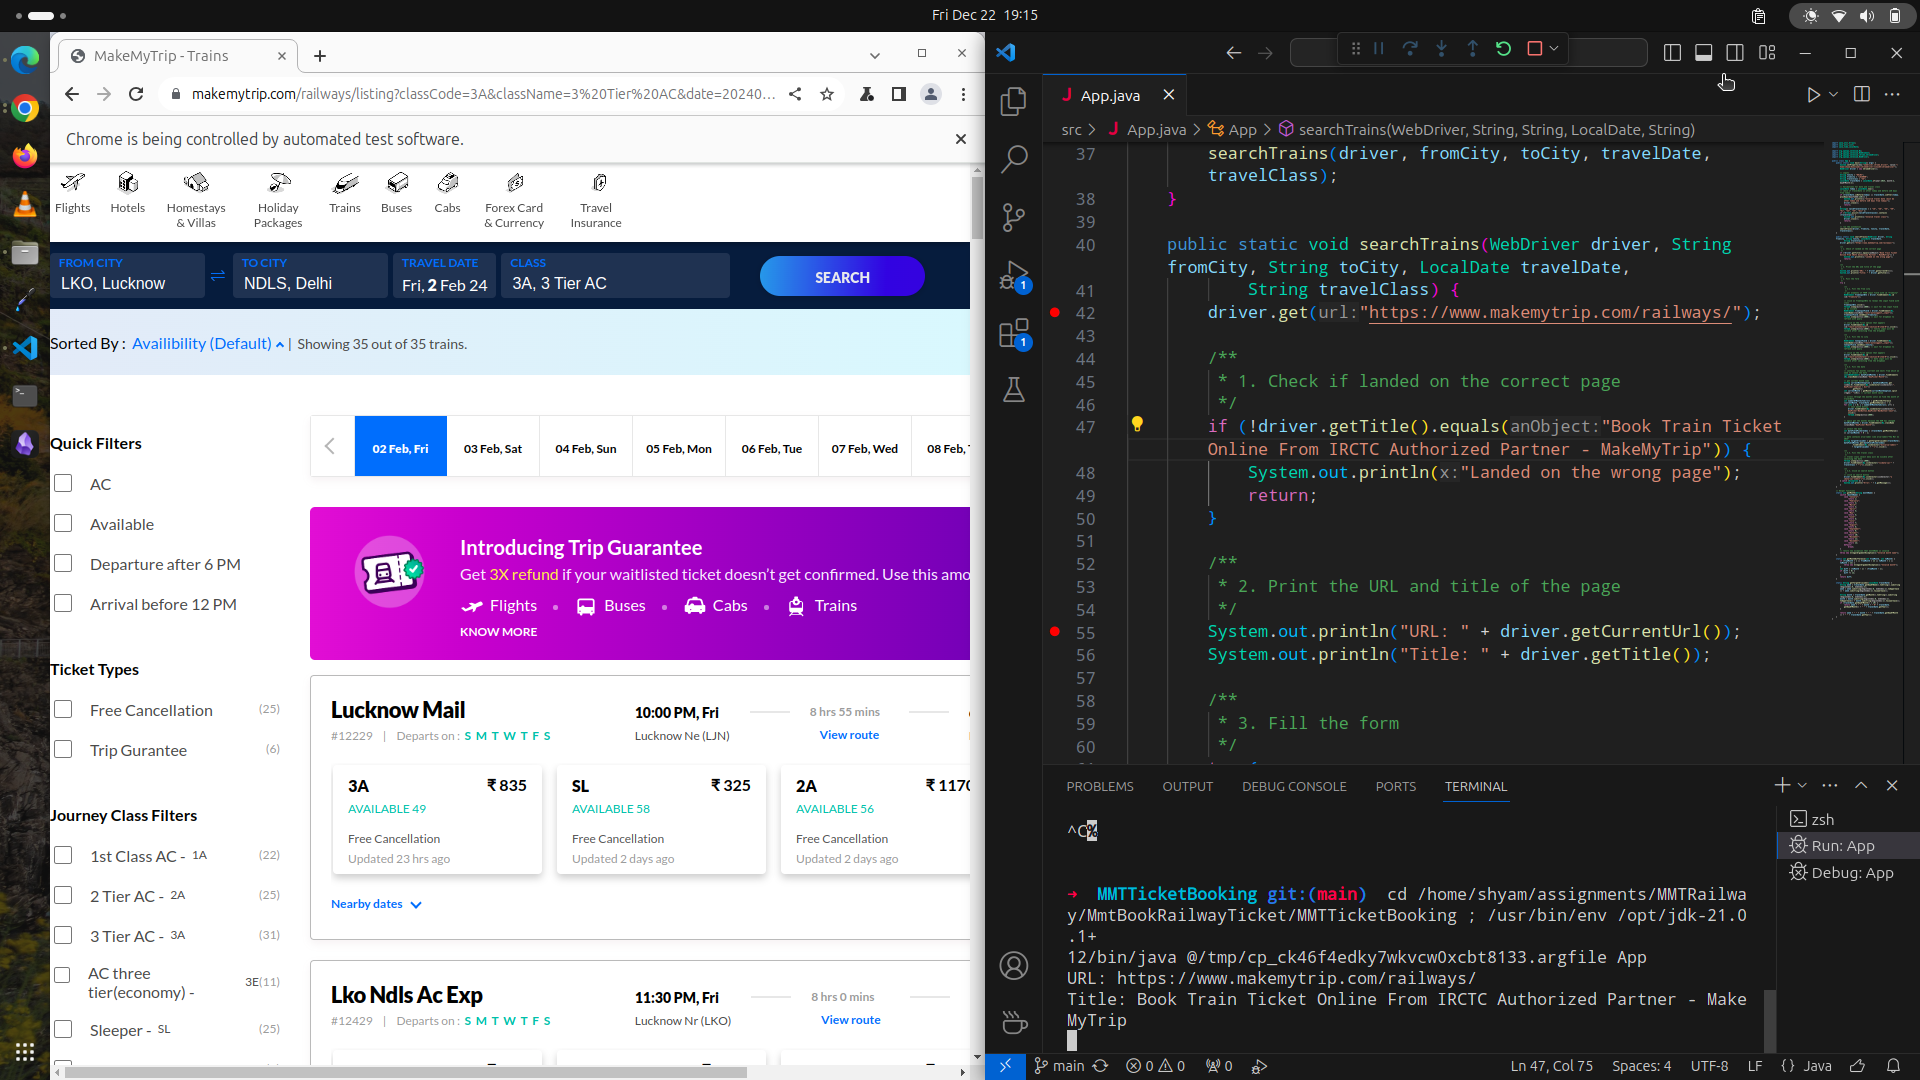
Task: Open the Extensions view
Action: tap(1013, 333)
